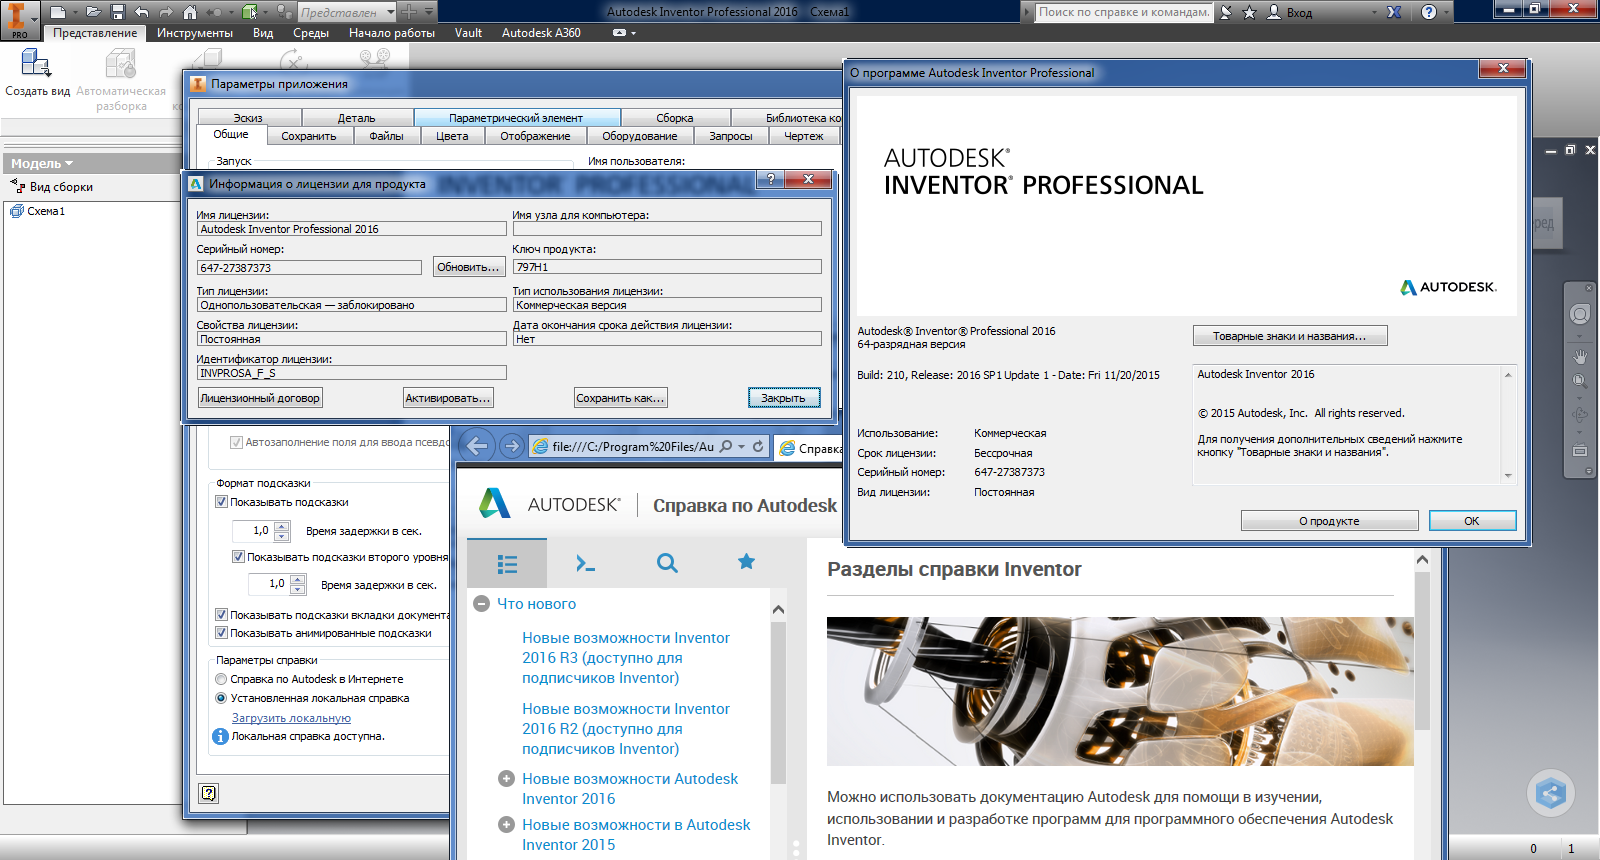Collapse the Что нового section in help
This screenshot has width=1600, height=860.
coord(481,603)
